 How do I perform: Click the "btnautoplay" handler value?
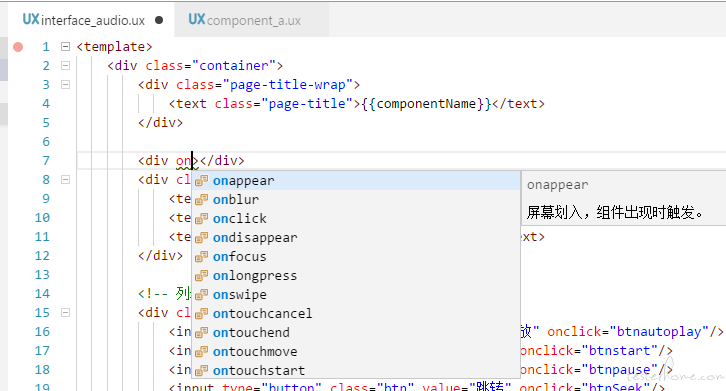coord(659,332)
